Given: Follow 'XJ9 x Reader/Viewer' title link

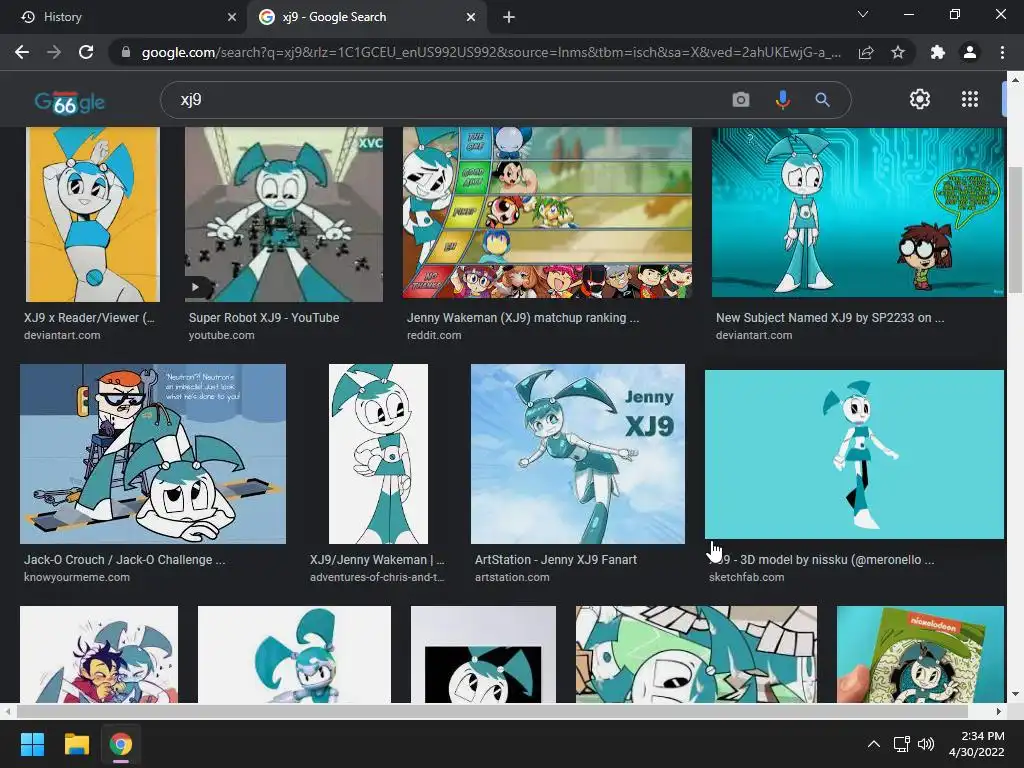Looking at the screenshot, I should [x=89, y=318].
